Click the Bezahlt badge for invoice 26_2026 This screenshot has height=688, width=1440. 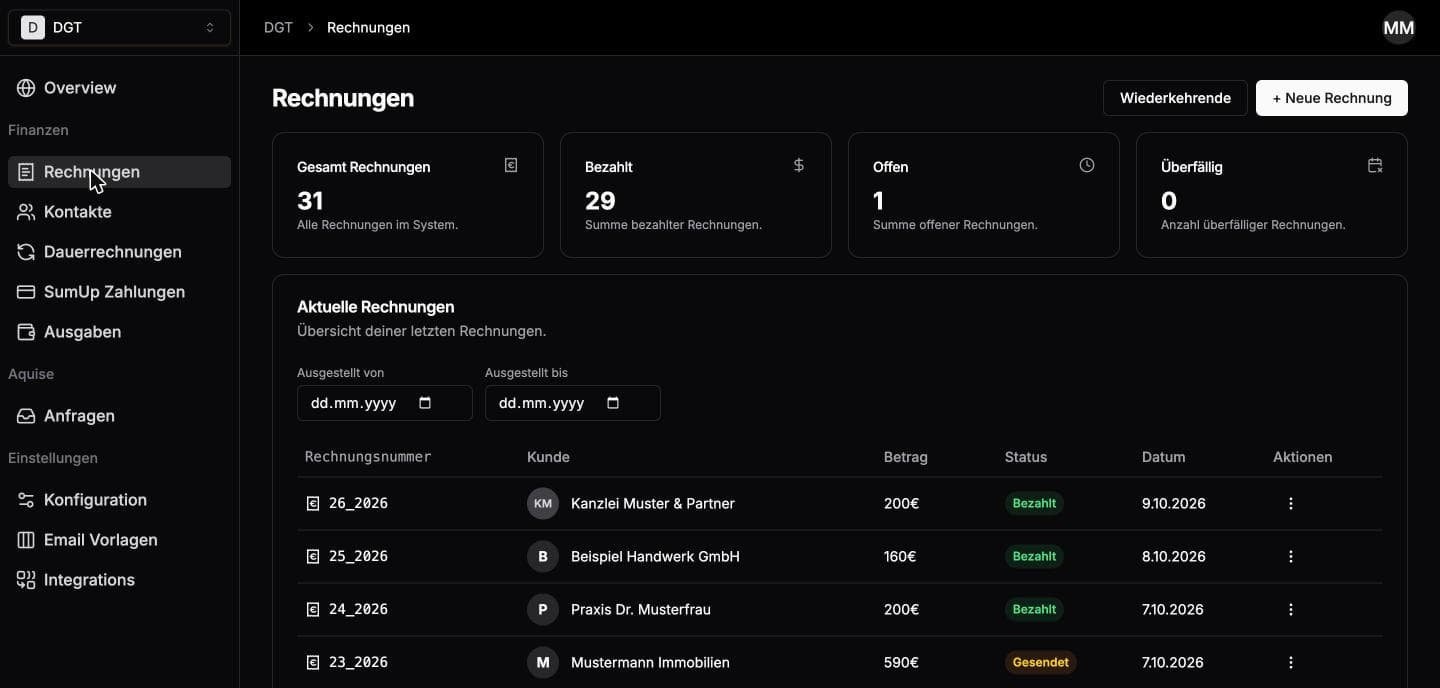tap(1034, 503)
